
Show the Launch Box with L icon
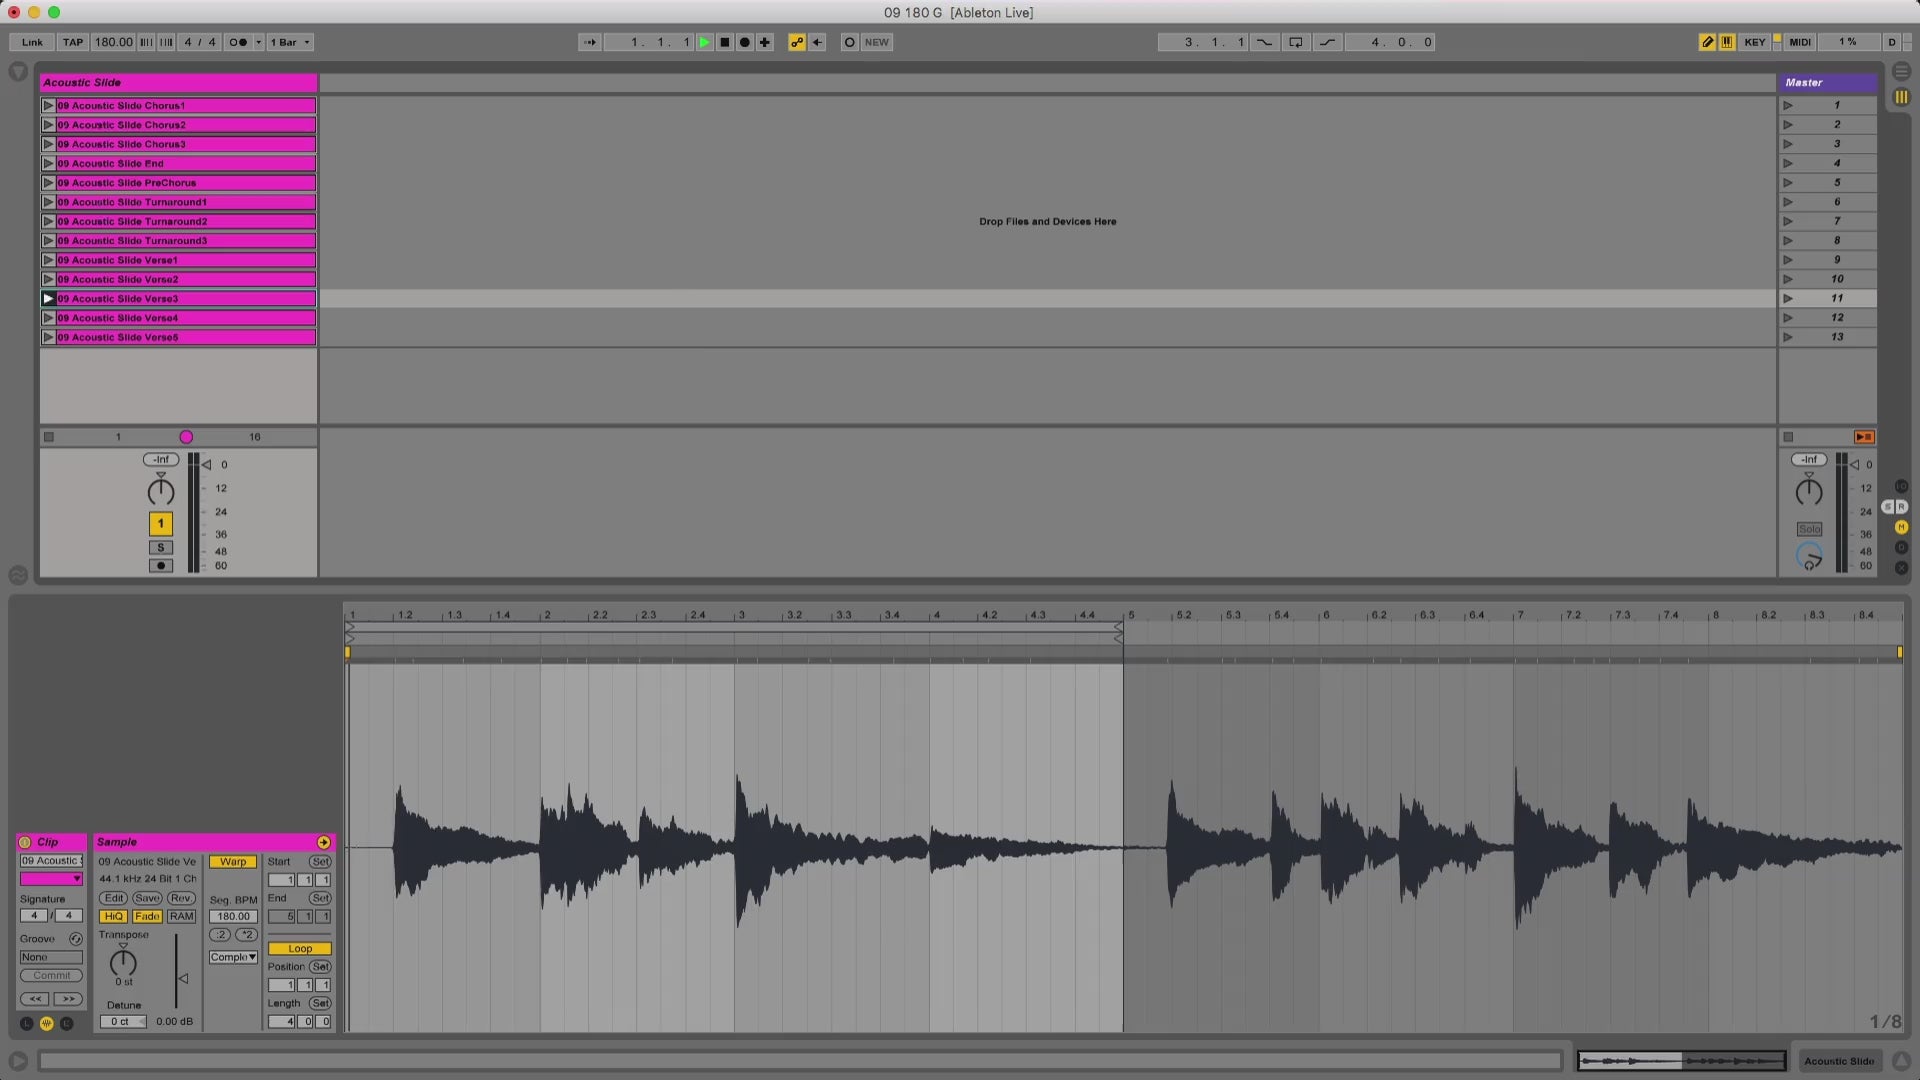[26, 1023]
